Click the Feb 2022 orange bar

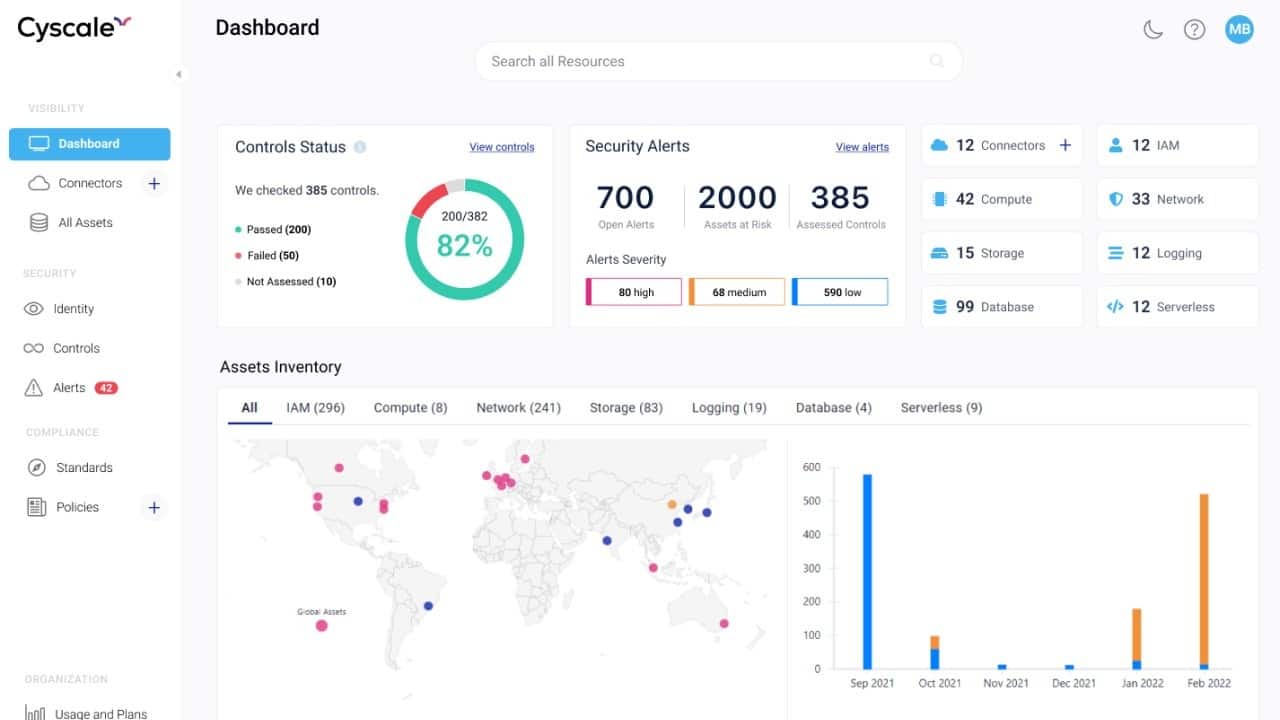click(x=1204, y=578)
